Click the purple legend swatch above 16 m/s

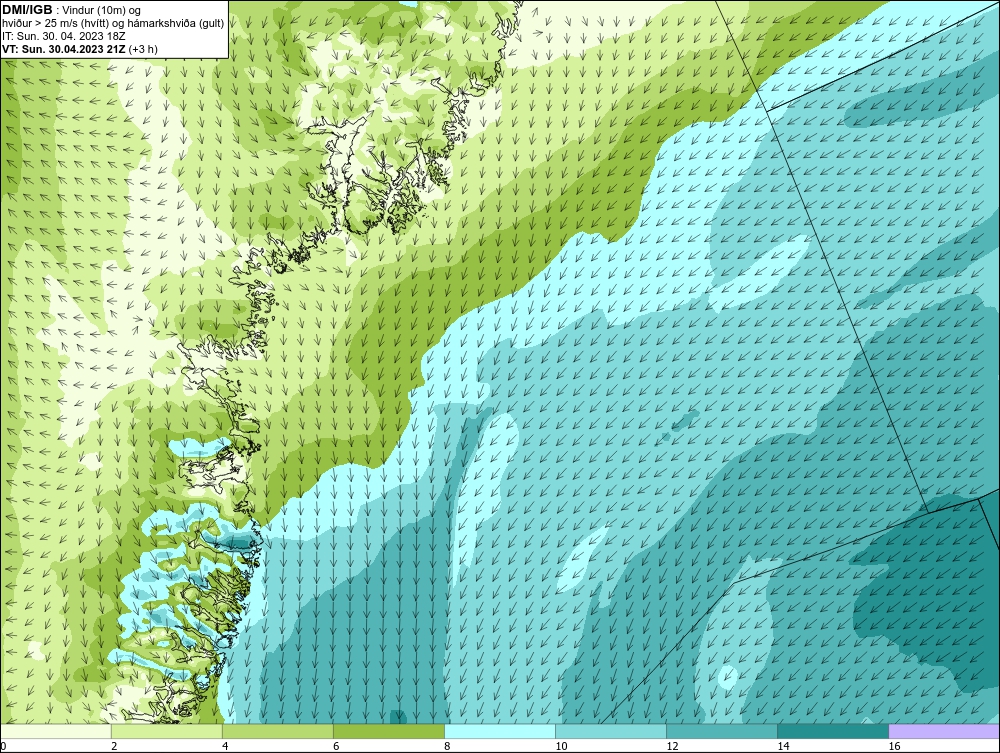tap(944, 731)
